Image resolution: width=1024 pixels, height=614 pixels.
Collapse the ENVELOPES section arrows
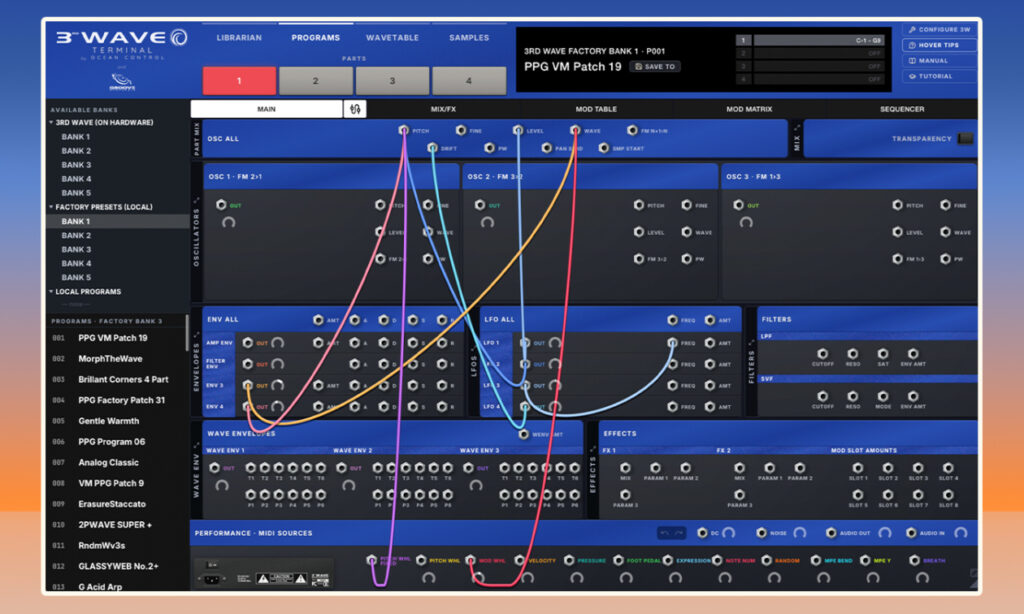(197, 334)
